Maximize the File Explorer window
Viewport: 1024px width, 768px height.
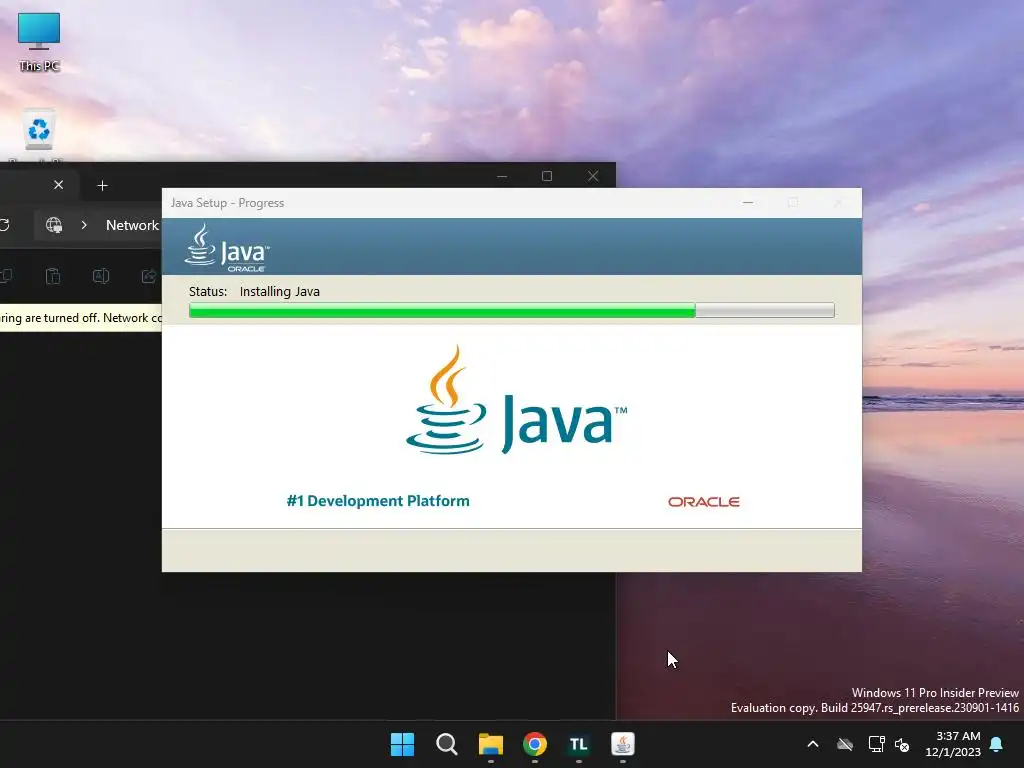point(547,176)
